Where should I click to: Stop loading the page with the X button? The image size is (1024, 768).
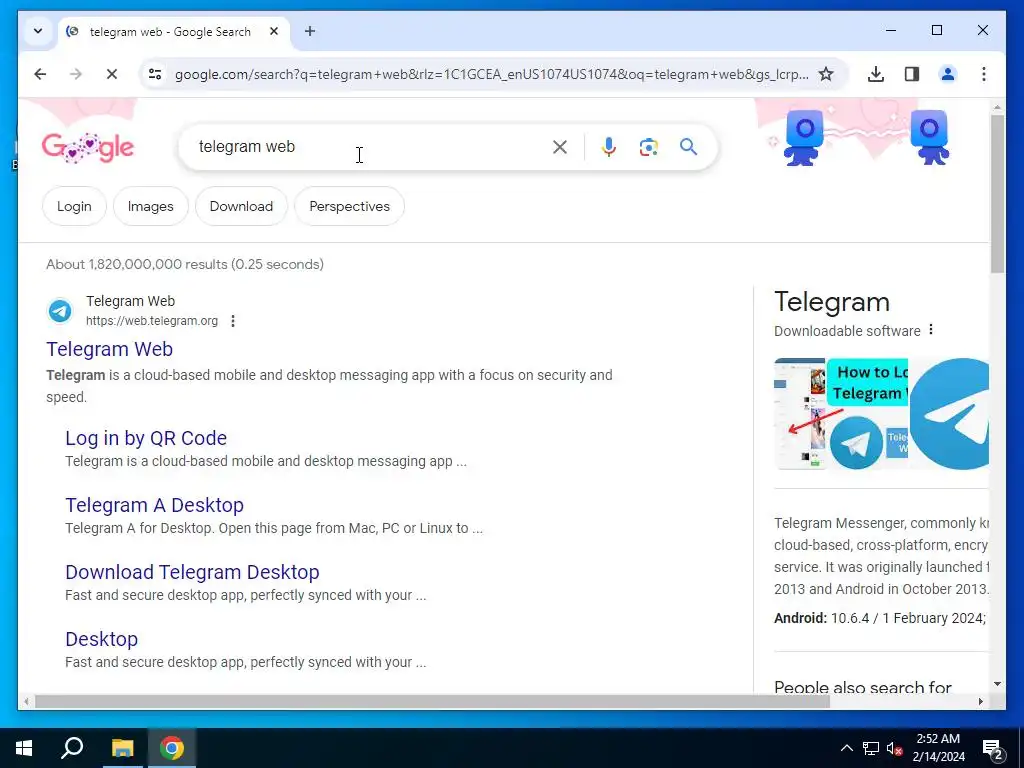click(112, 74)
